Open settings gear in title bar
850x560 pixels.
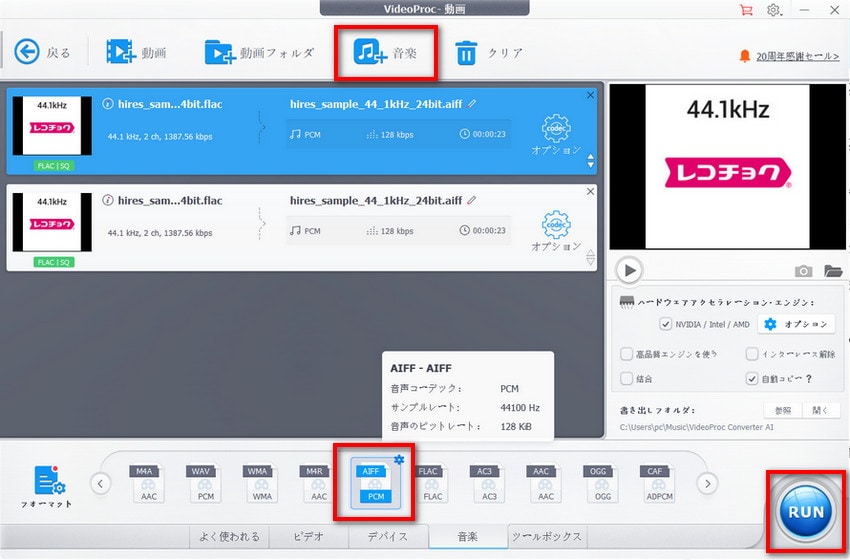(774, 10)
